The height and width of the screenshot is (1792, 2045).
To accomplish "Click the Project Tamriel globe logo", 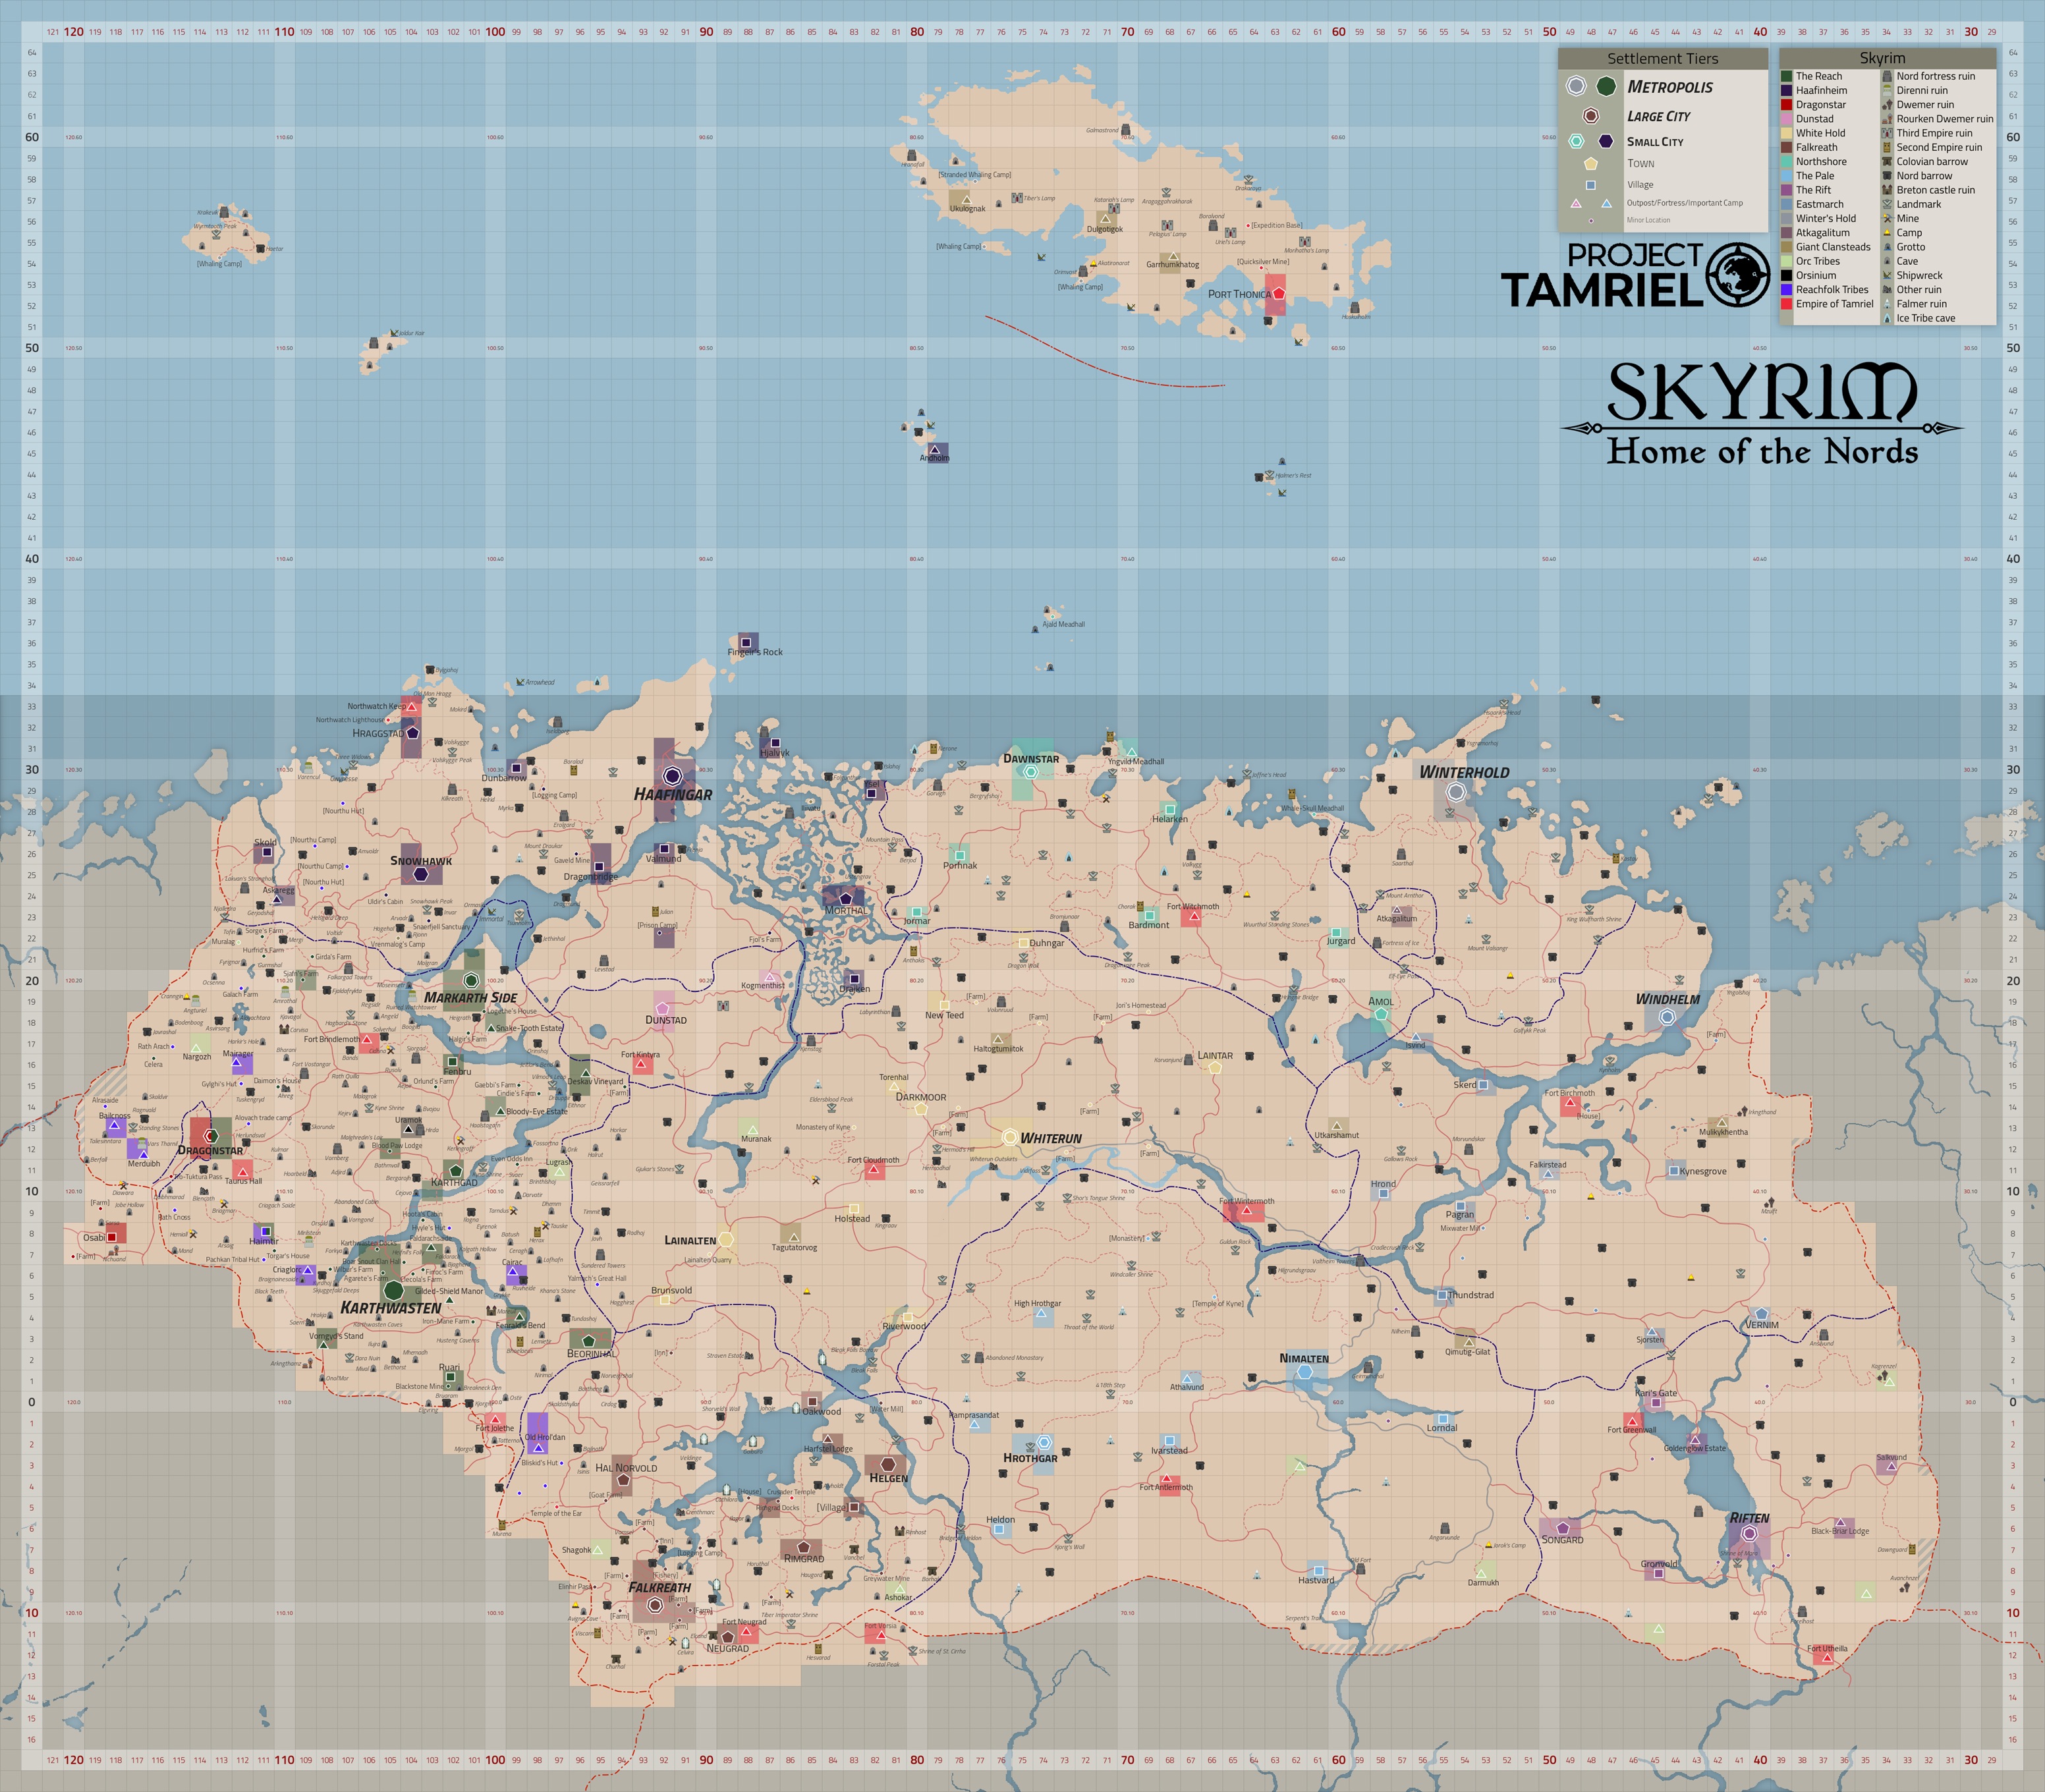I will click(1738, 274).
